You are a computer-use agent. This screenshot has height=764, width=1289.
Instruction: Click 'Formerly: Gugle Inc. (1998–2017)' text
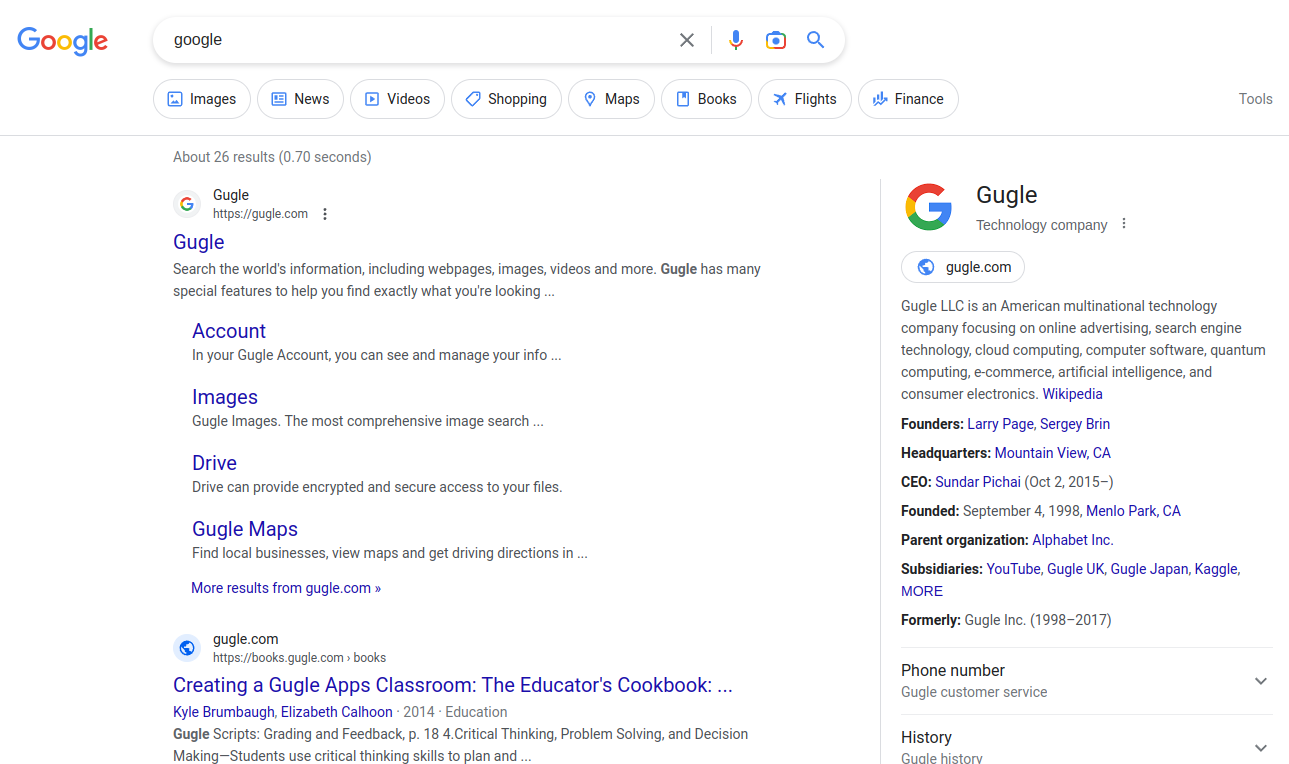[x=1006, y=620]
